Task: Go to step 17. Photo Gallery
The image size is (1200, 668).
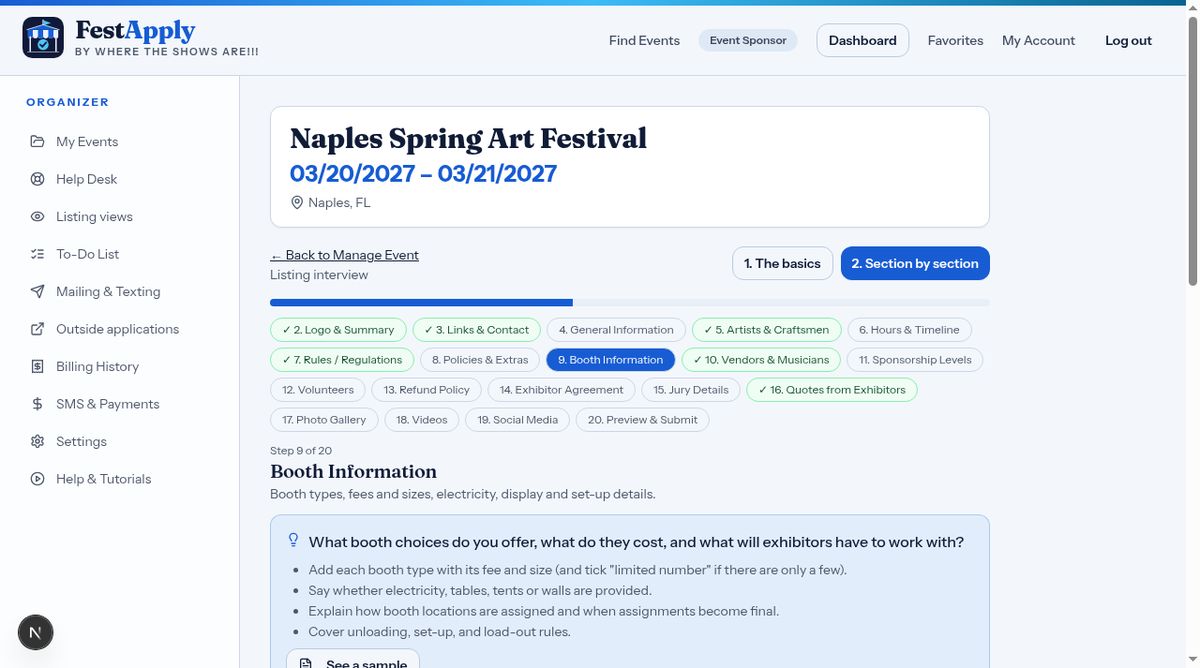Action: click(324, 420)
